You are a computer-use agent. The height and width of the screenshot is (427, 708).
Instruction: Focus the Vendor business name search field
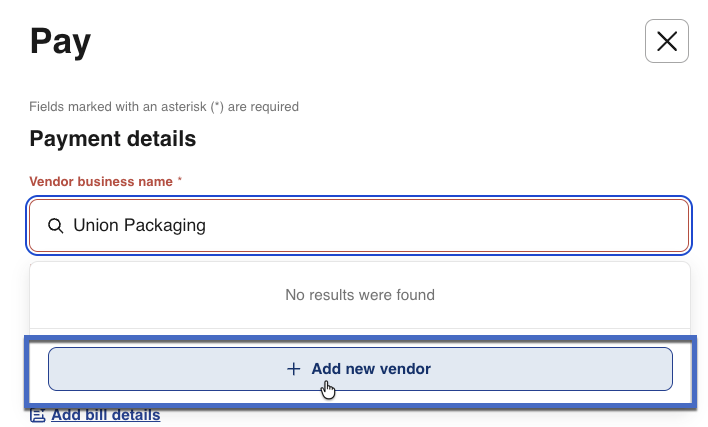pyautogui.click(x=400, y=226)
